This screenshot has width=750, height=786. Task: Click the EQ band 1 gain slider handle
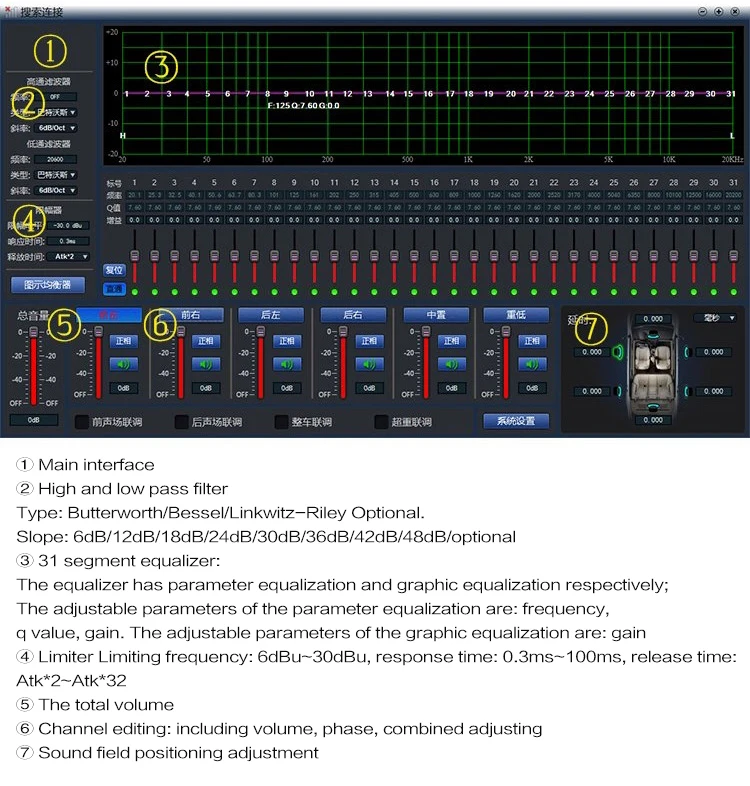(x=135, y=256)
